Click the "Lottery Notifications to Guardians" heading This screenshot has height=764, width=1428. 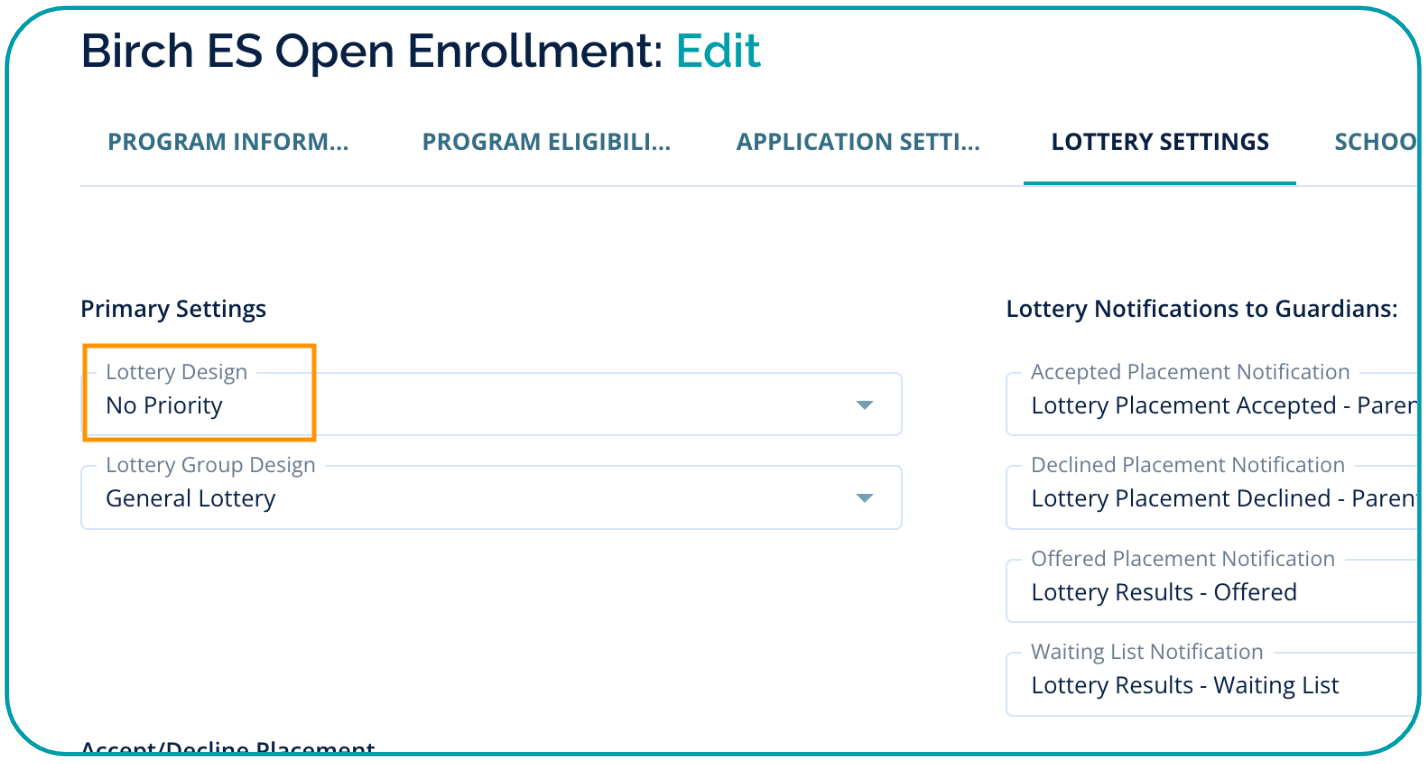pyautogui.click(x=1201, y=309)
